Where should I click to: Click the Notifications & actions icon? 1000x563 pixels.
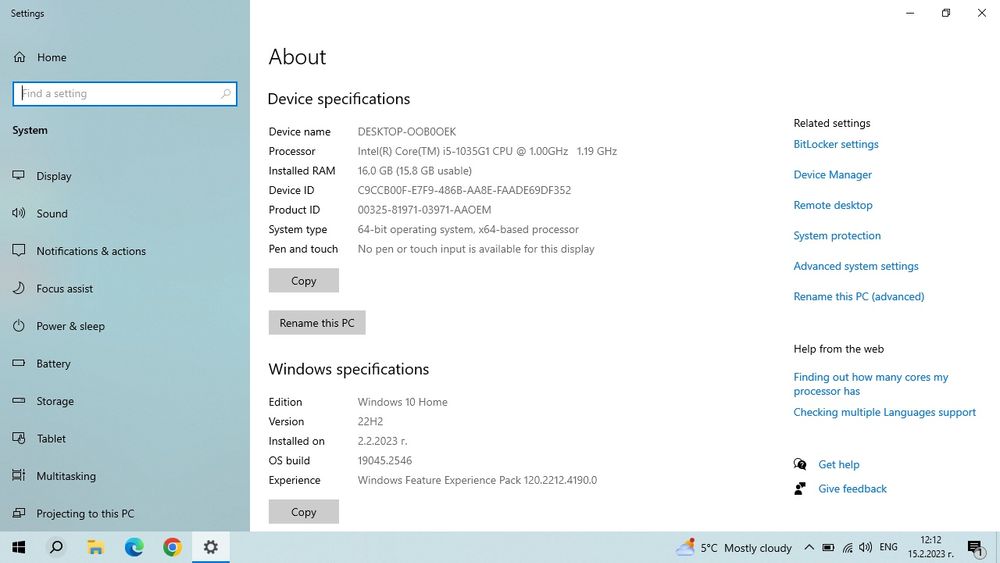click(x=18, y=251)
